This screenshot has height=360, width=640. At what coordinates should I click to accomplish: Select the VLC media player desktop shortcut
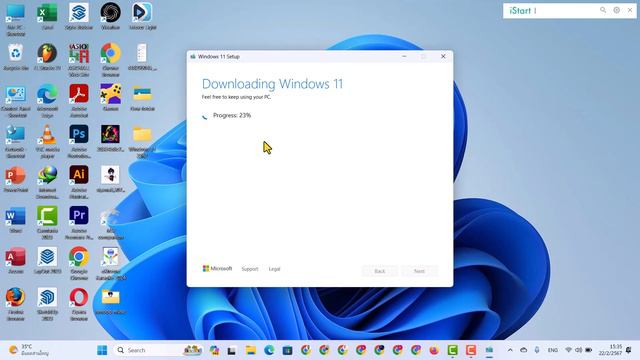[47, 142]
